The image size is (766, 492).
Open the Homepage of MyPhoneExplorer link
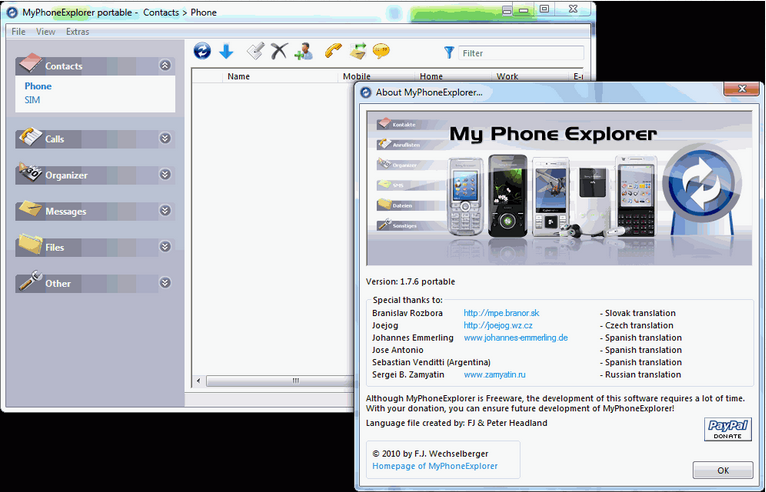coord(435,466)
